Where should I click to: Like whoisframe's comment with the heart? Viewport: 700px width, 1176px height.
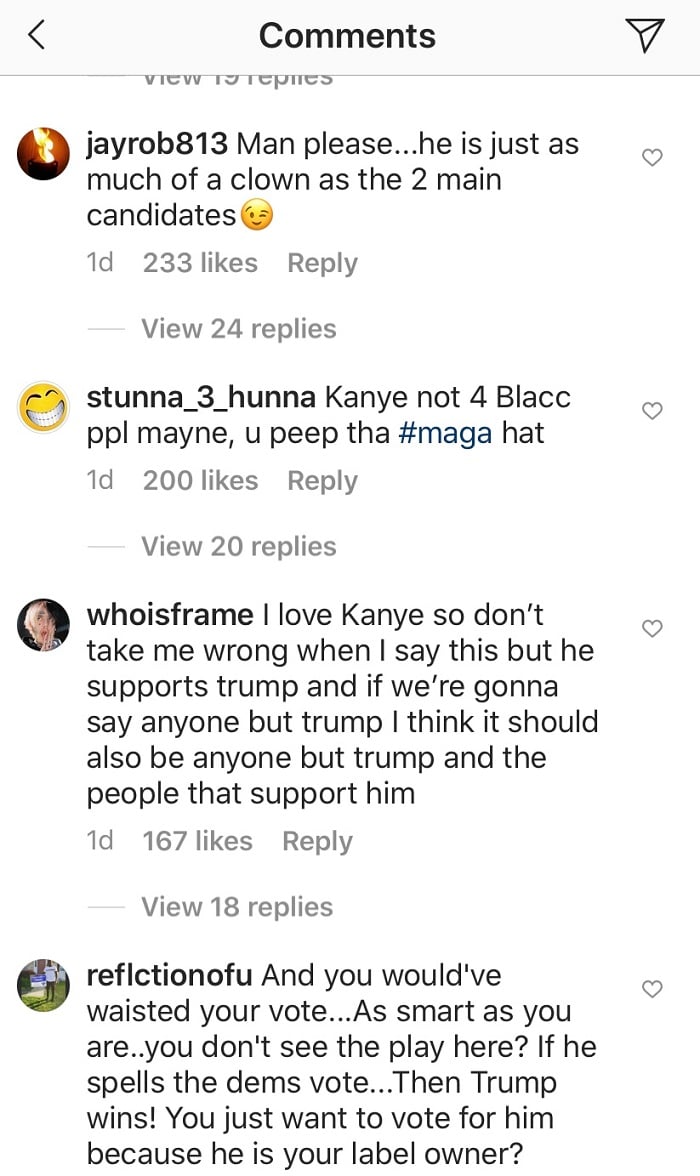pos(652,628)
